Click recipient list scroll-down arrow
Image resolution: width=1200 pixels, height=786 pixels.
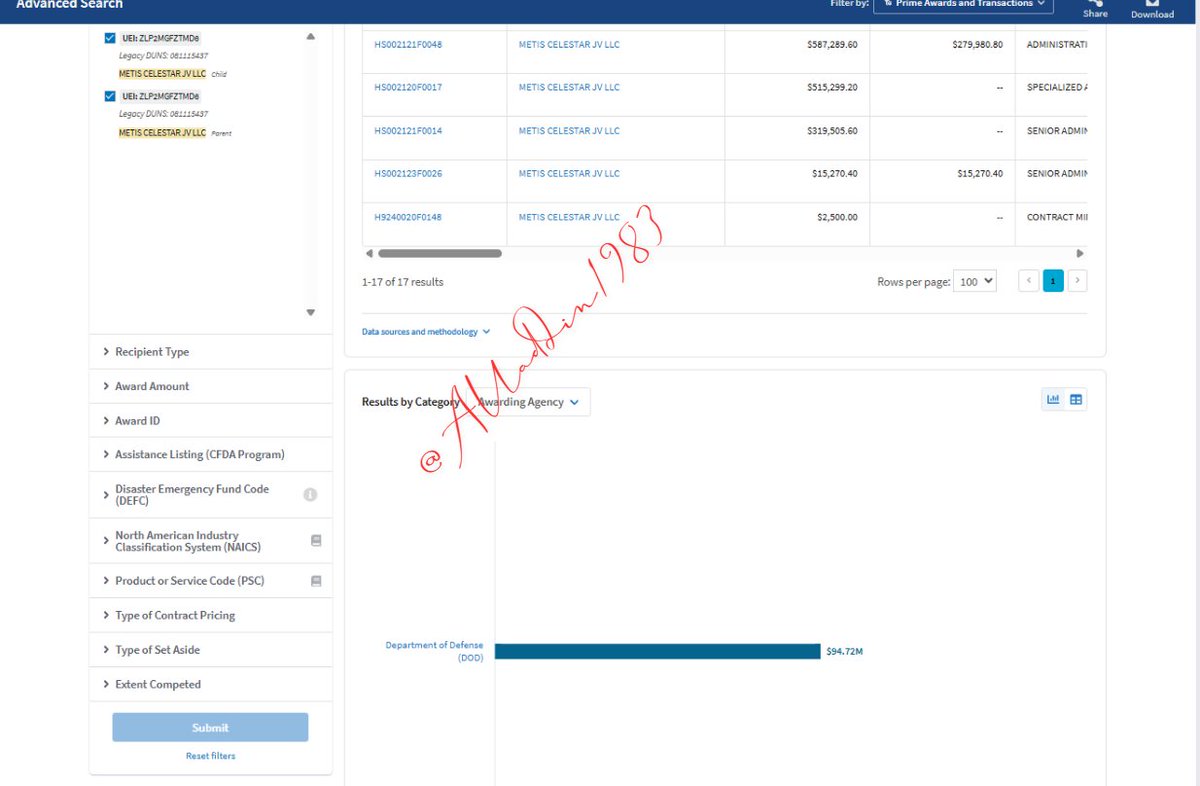(x=310, y=312)
